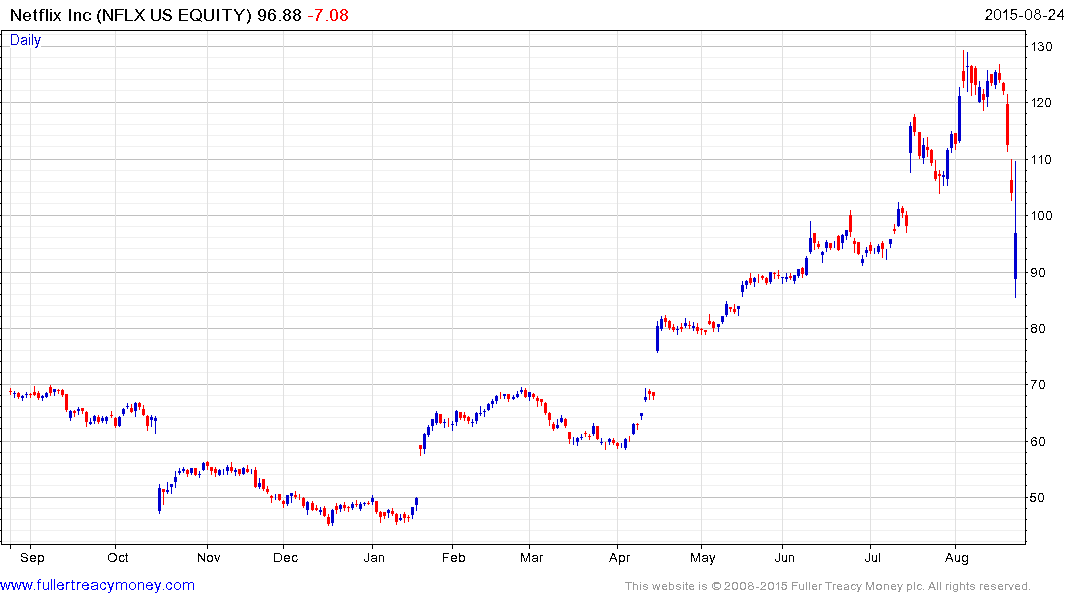The image size is (1075, 600).
Task: Click the 2015-08-24 date label
Action: [1024, 15]
